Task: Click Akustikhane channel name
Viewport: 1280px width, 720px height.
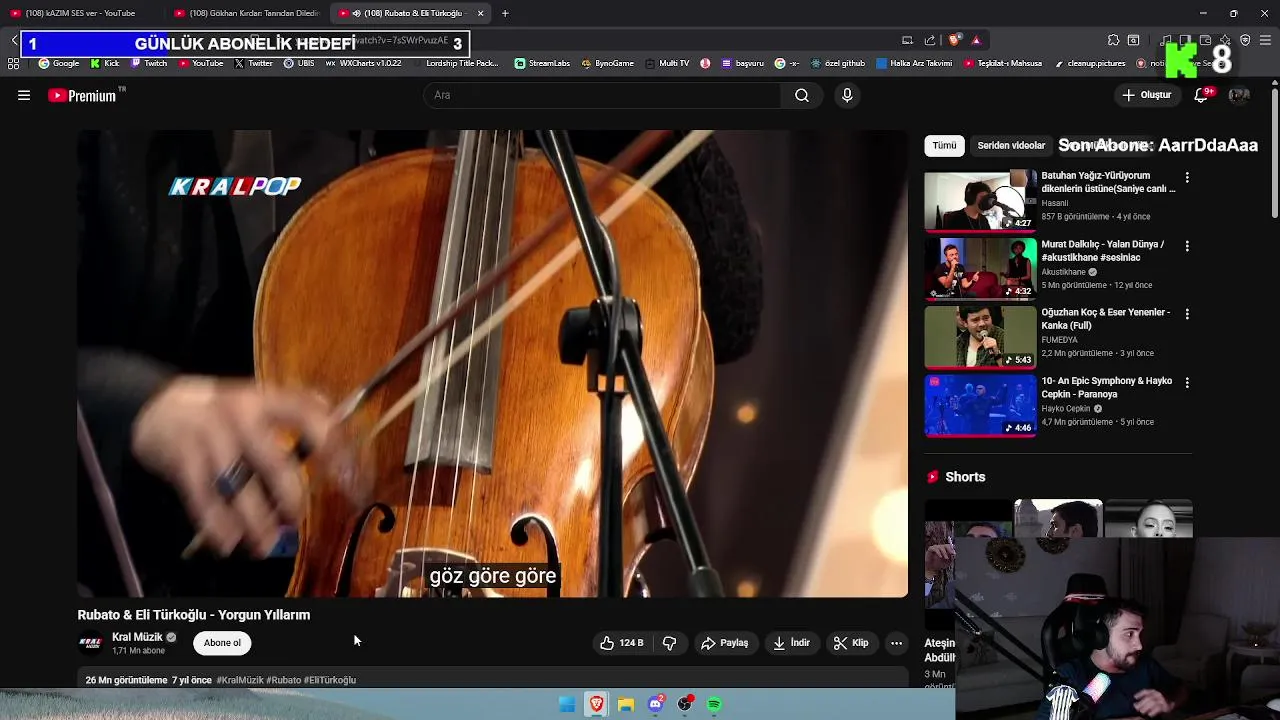Action: point(1063,272)
